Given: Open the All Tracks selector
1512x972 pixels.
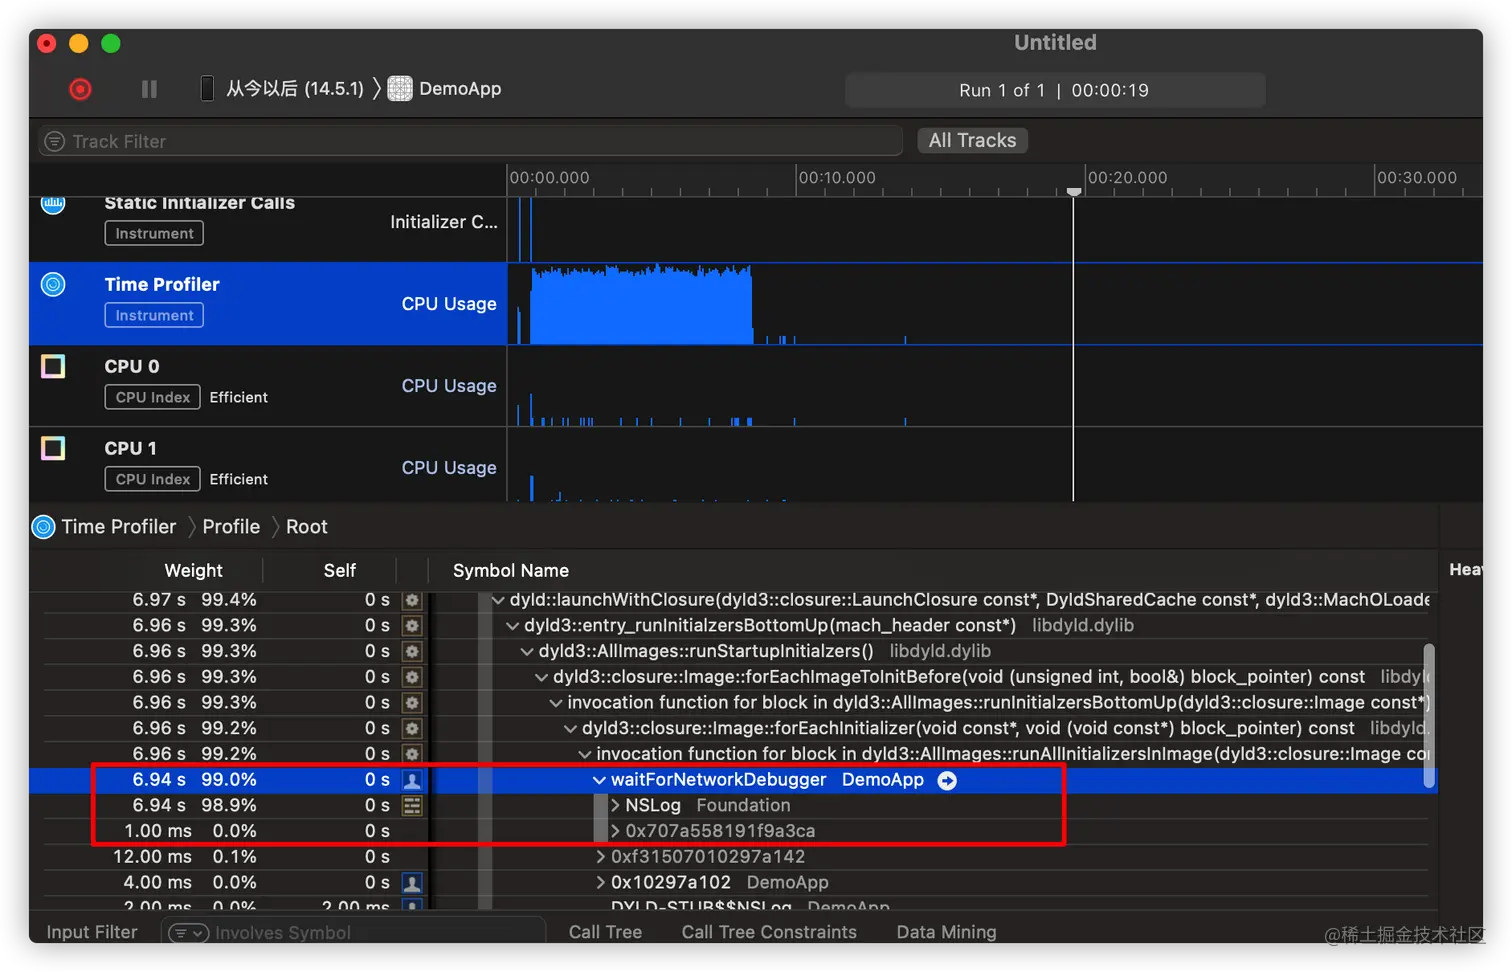Looking at the screenshot, I should [x=972, y=141].
